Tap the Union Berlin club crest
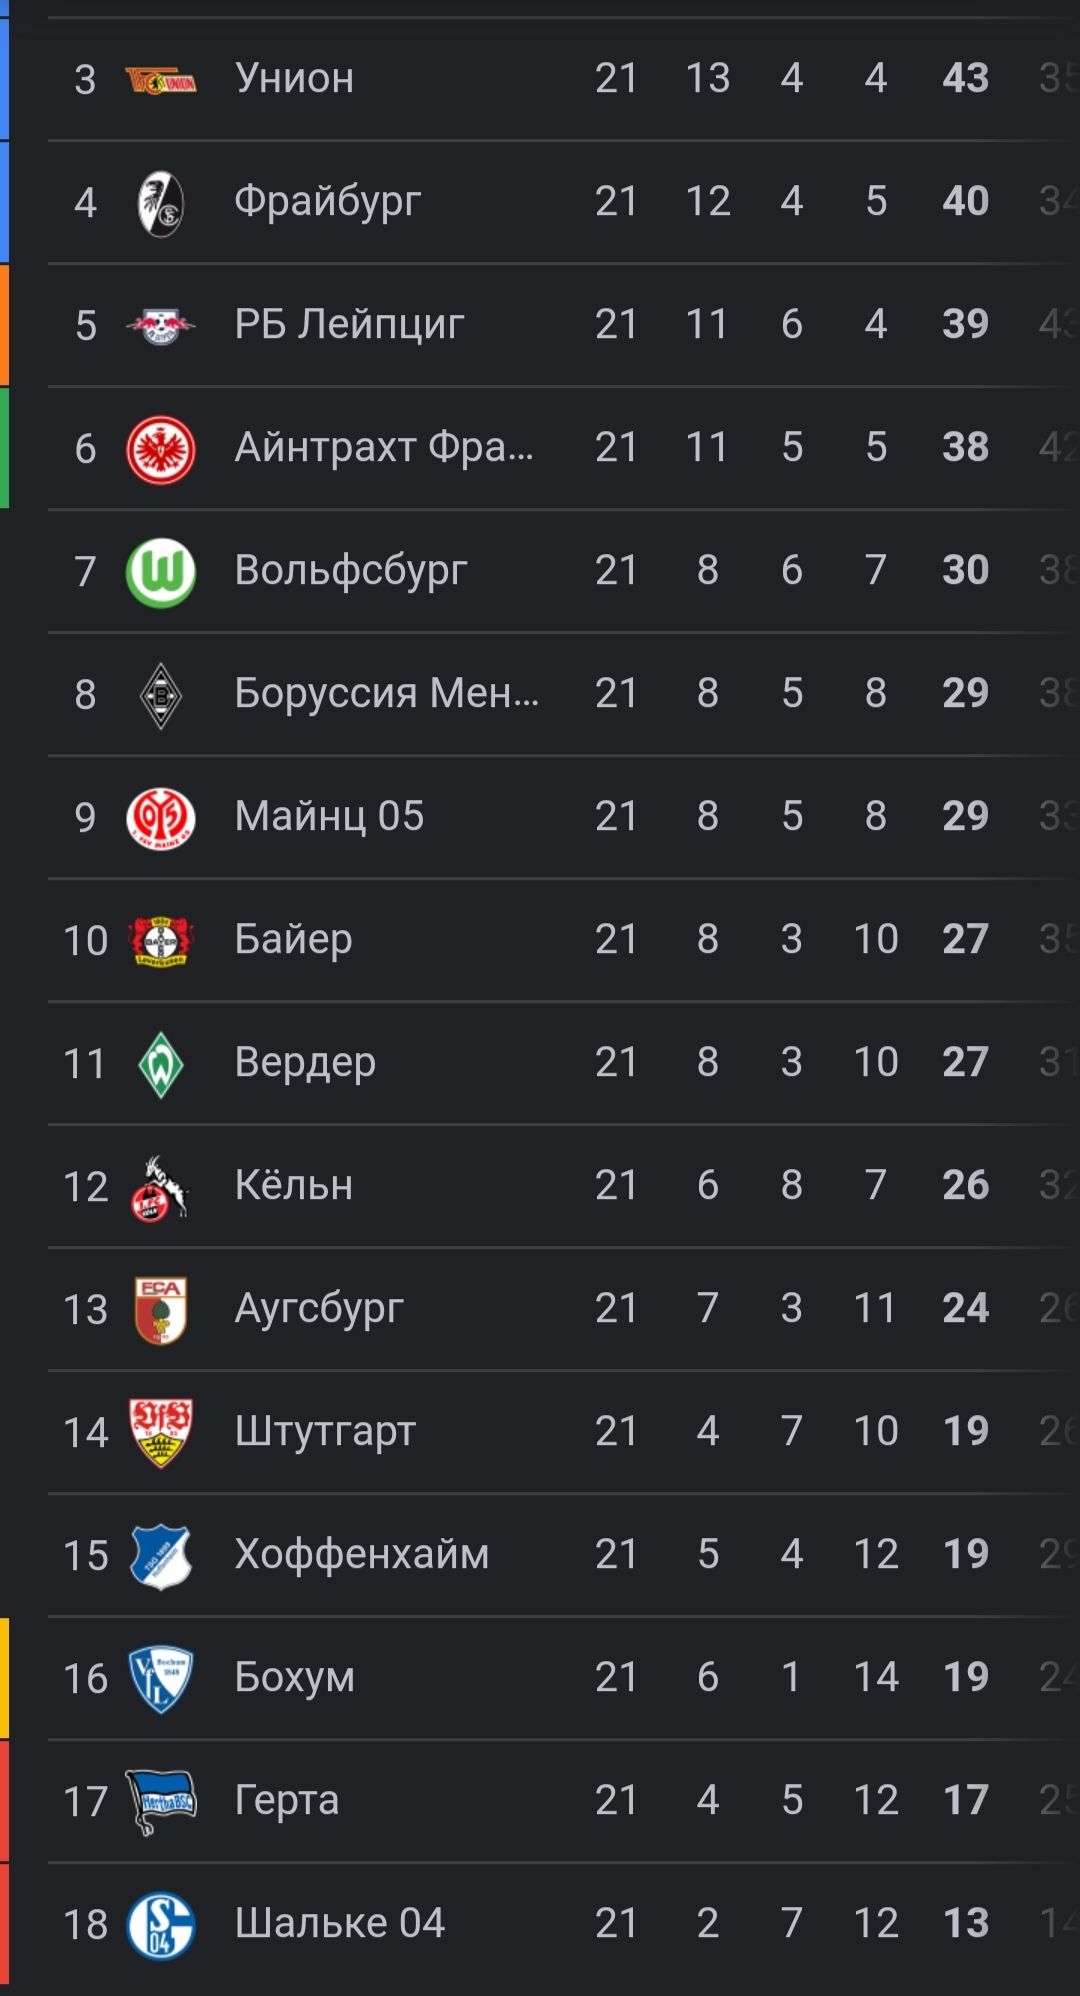Image resolution: width=1080 pixels, height=1996 pixels. coord(161,80)
